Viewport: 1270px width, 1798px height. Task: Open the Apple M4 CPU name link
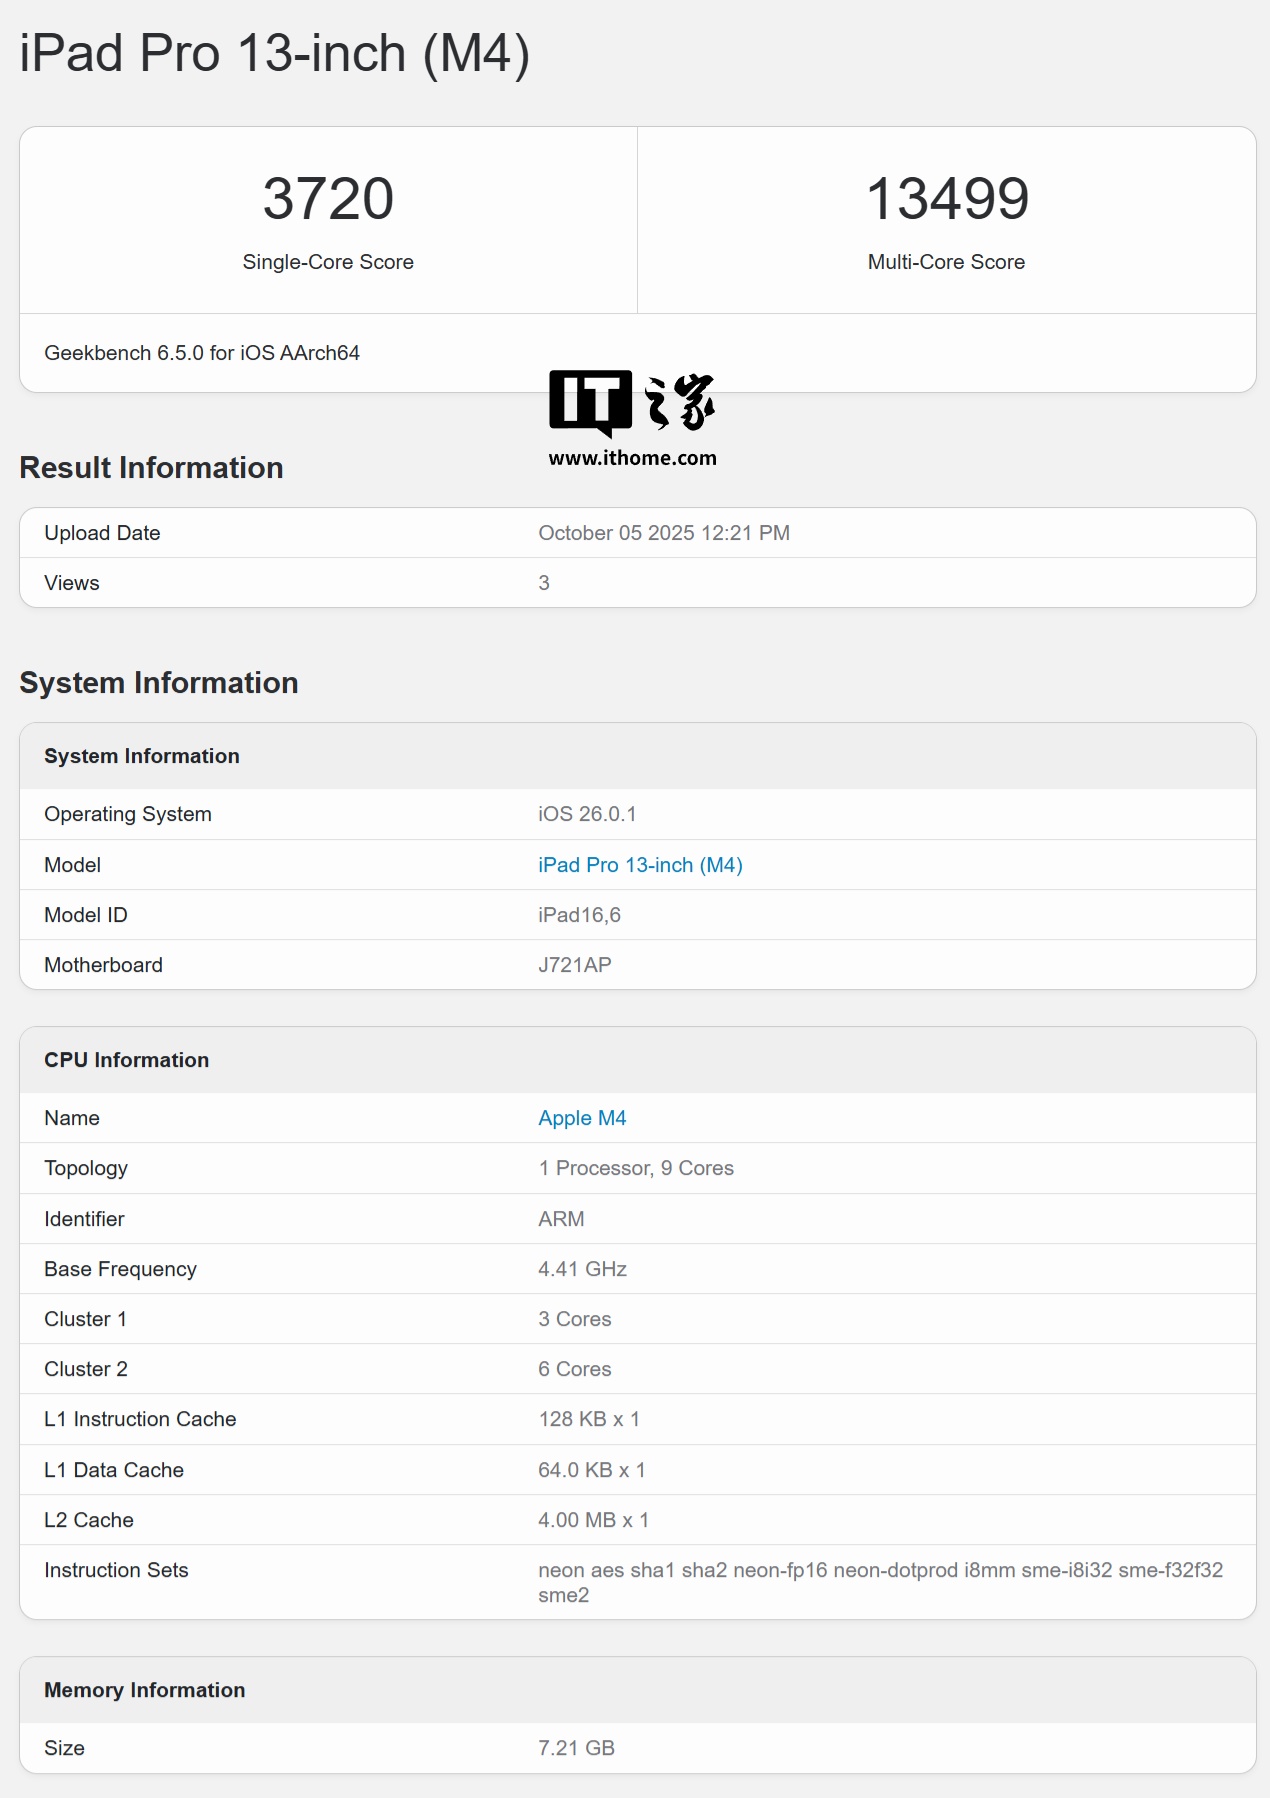click(x=582, y=1118)
